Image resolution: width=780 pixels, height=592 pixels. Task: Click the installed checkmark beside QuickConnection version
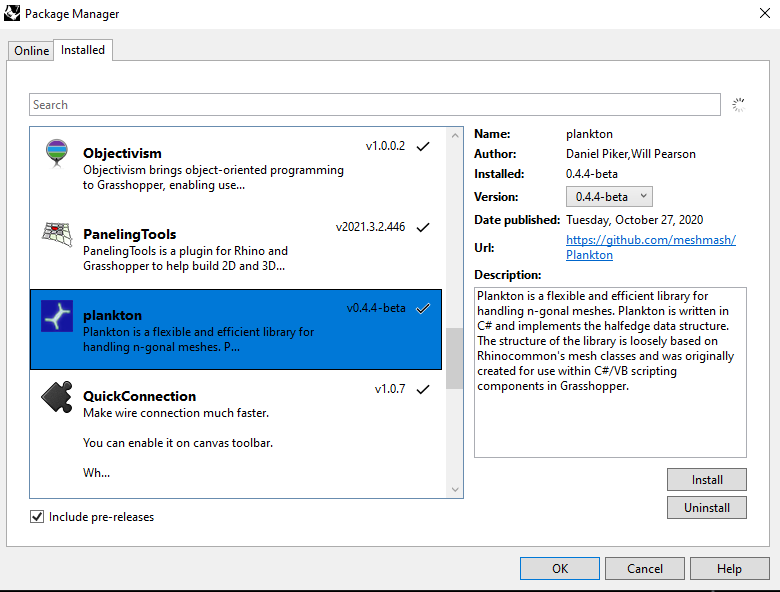[423, 389]
